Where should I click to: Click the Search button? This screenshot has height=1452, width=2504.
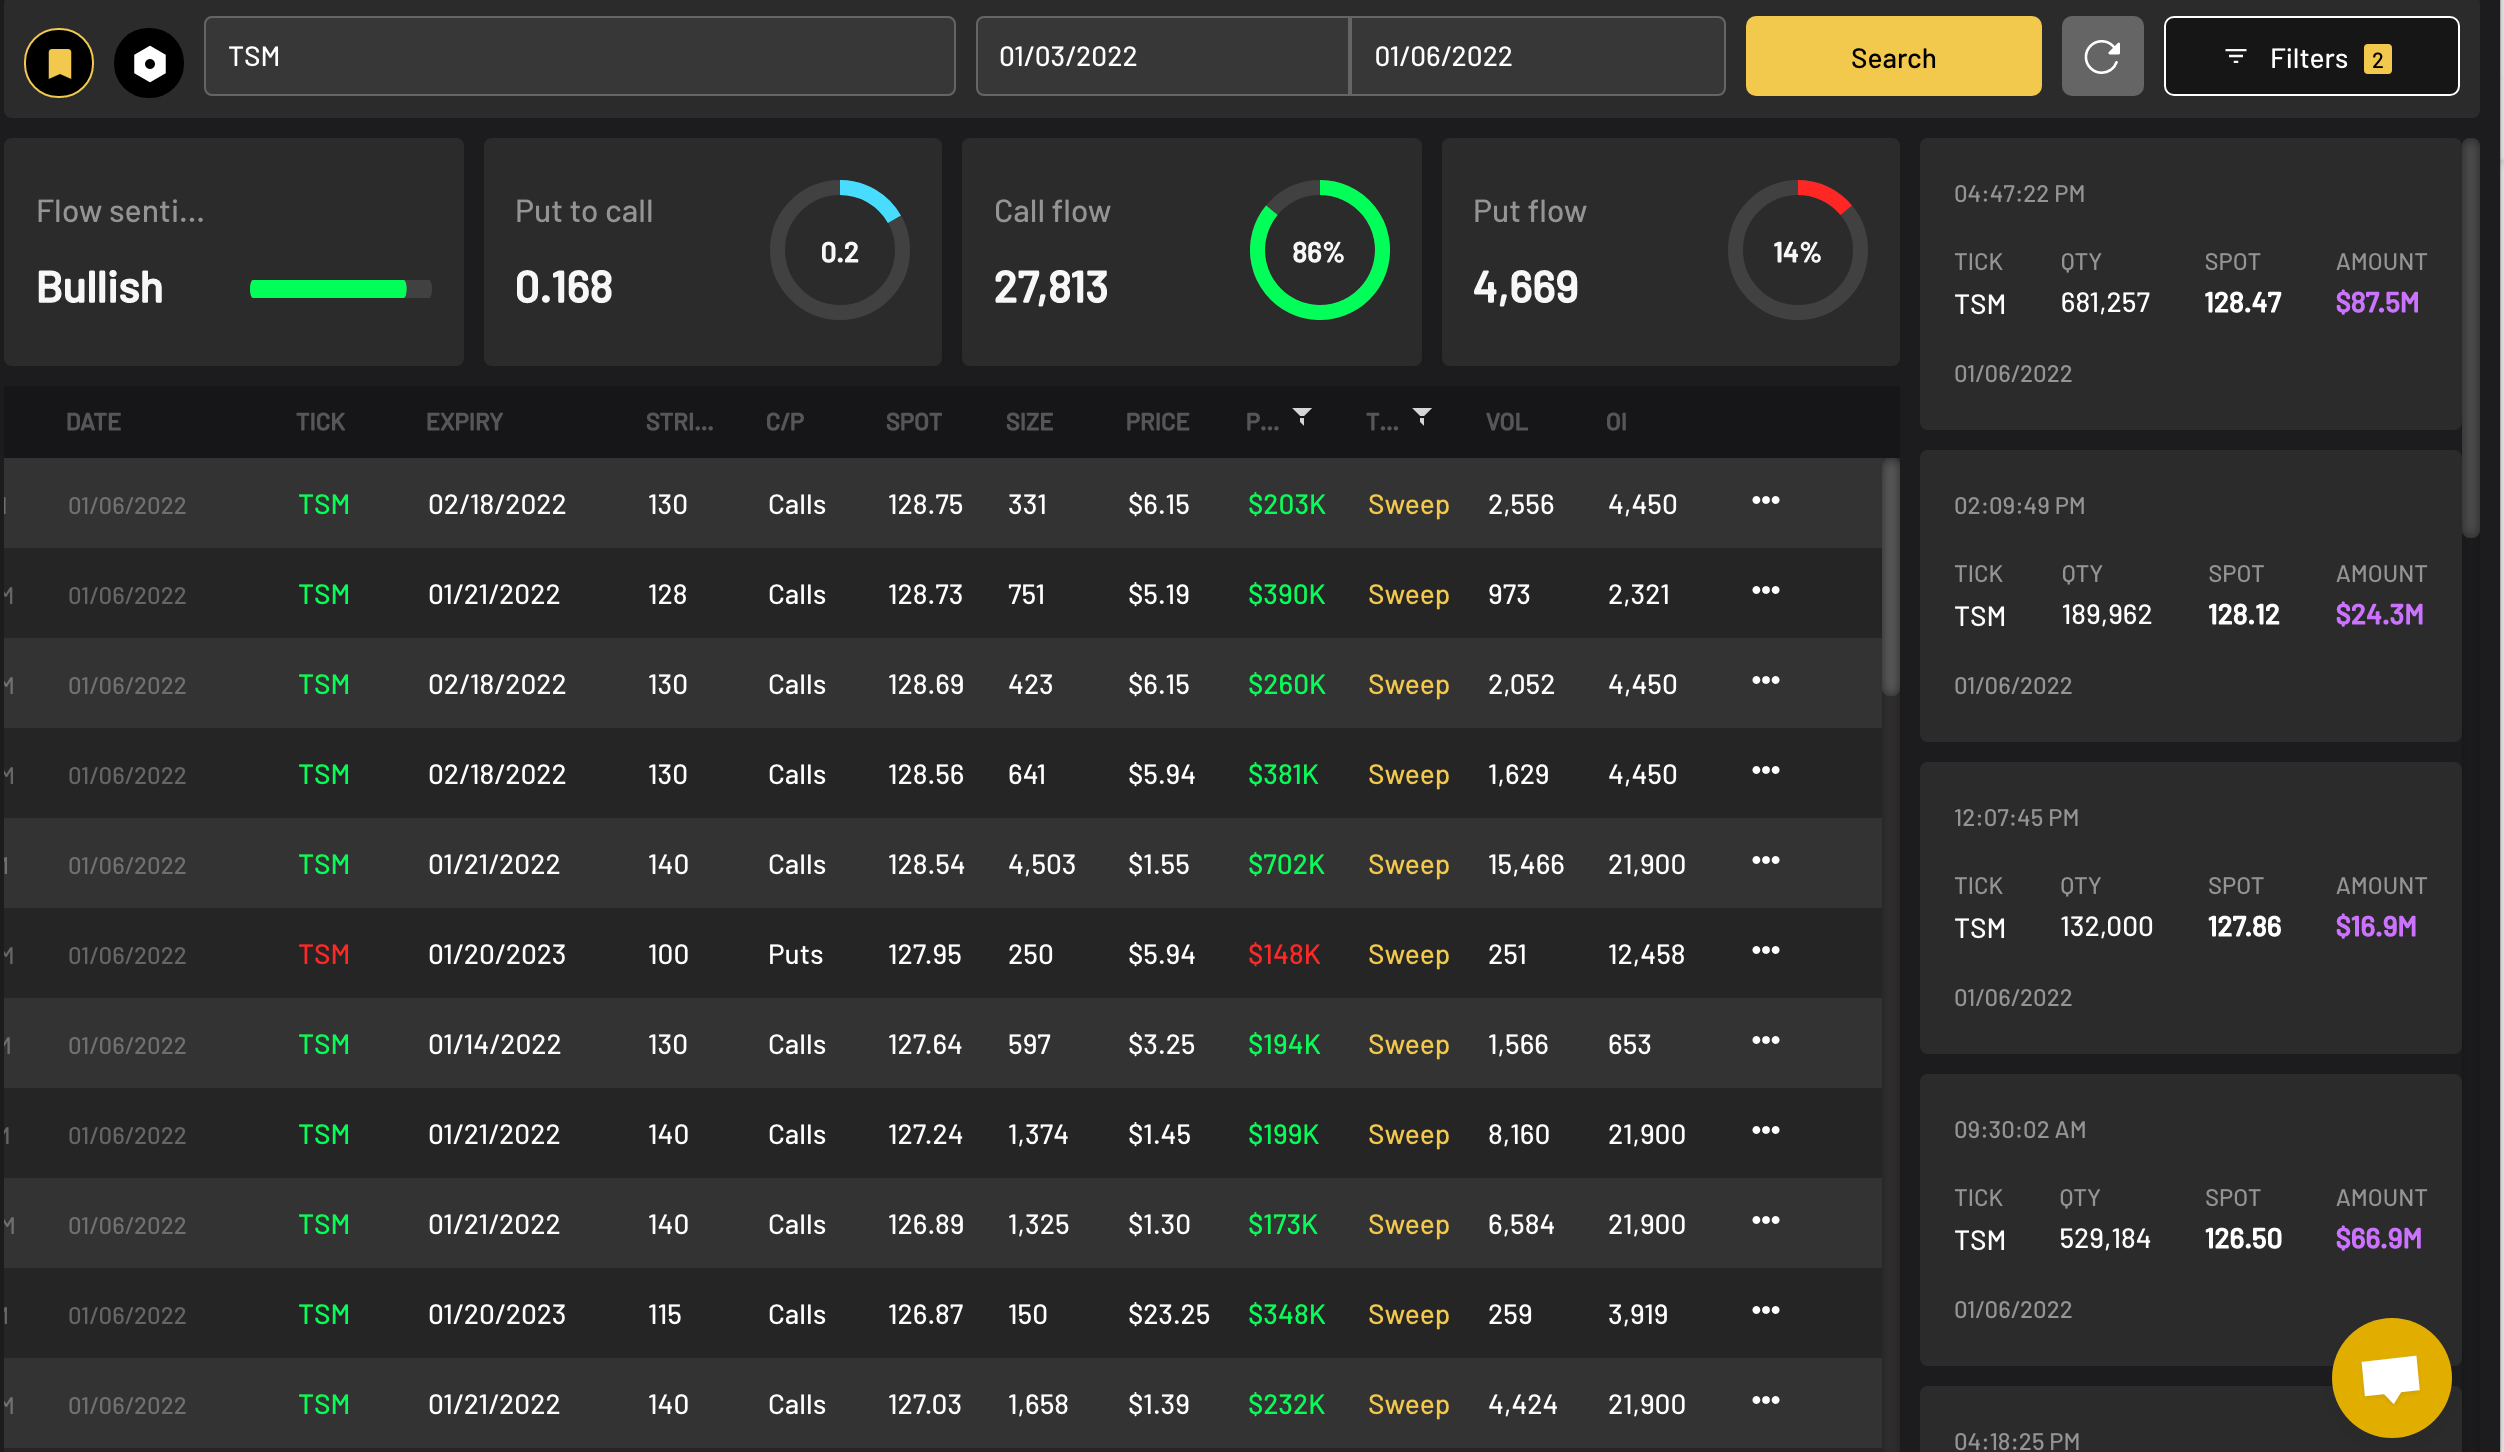pos(1893,57)
